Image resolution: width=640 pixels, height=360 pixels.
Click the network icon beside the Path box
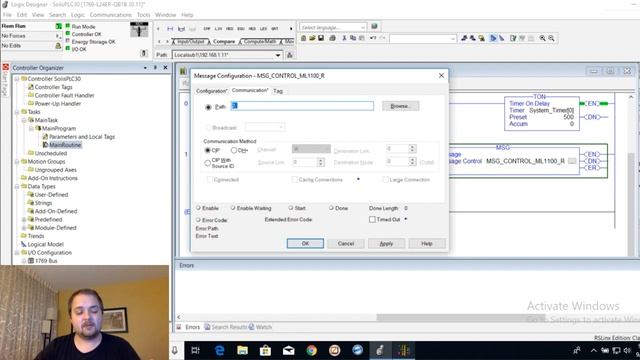[290, 55]
